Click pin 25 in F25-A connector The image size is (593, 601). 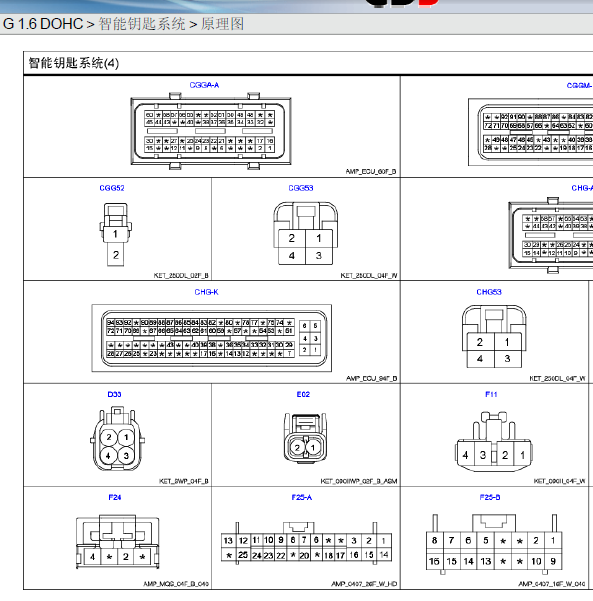tap(243, 555)
